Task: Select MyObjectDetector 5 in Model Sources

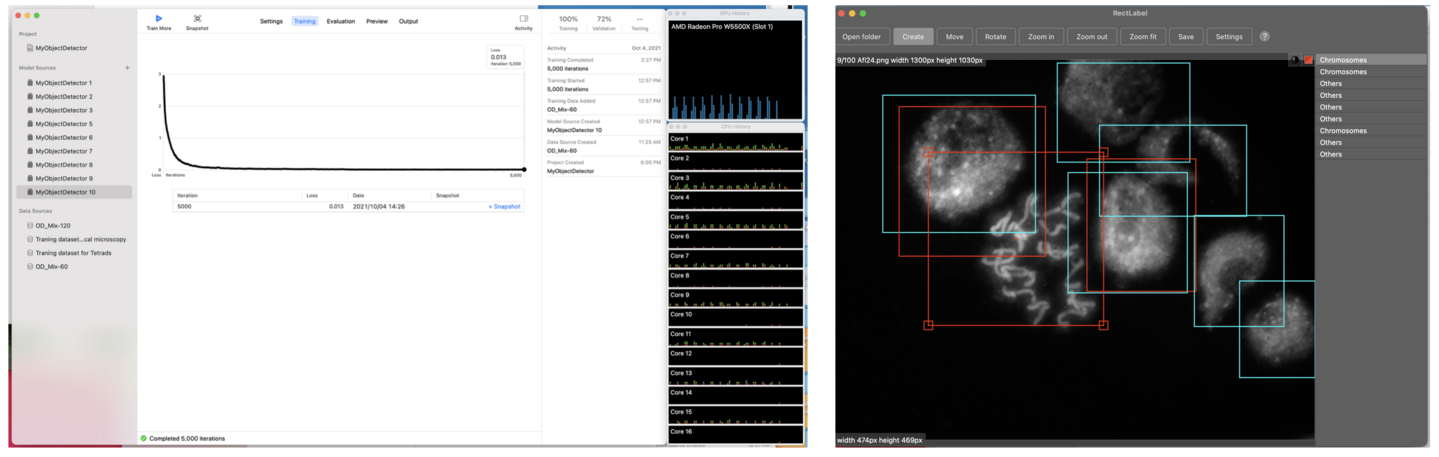Action: tap(63, 124)
